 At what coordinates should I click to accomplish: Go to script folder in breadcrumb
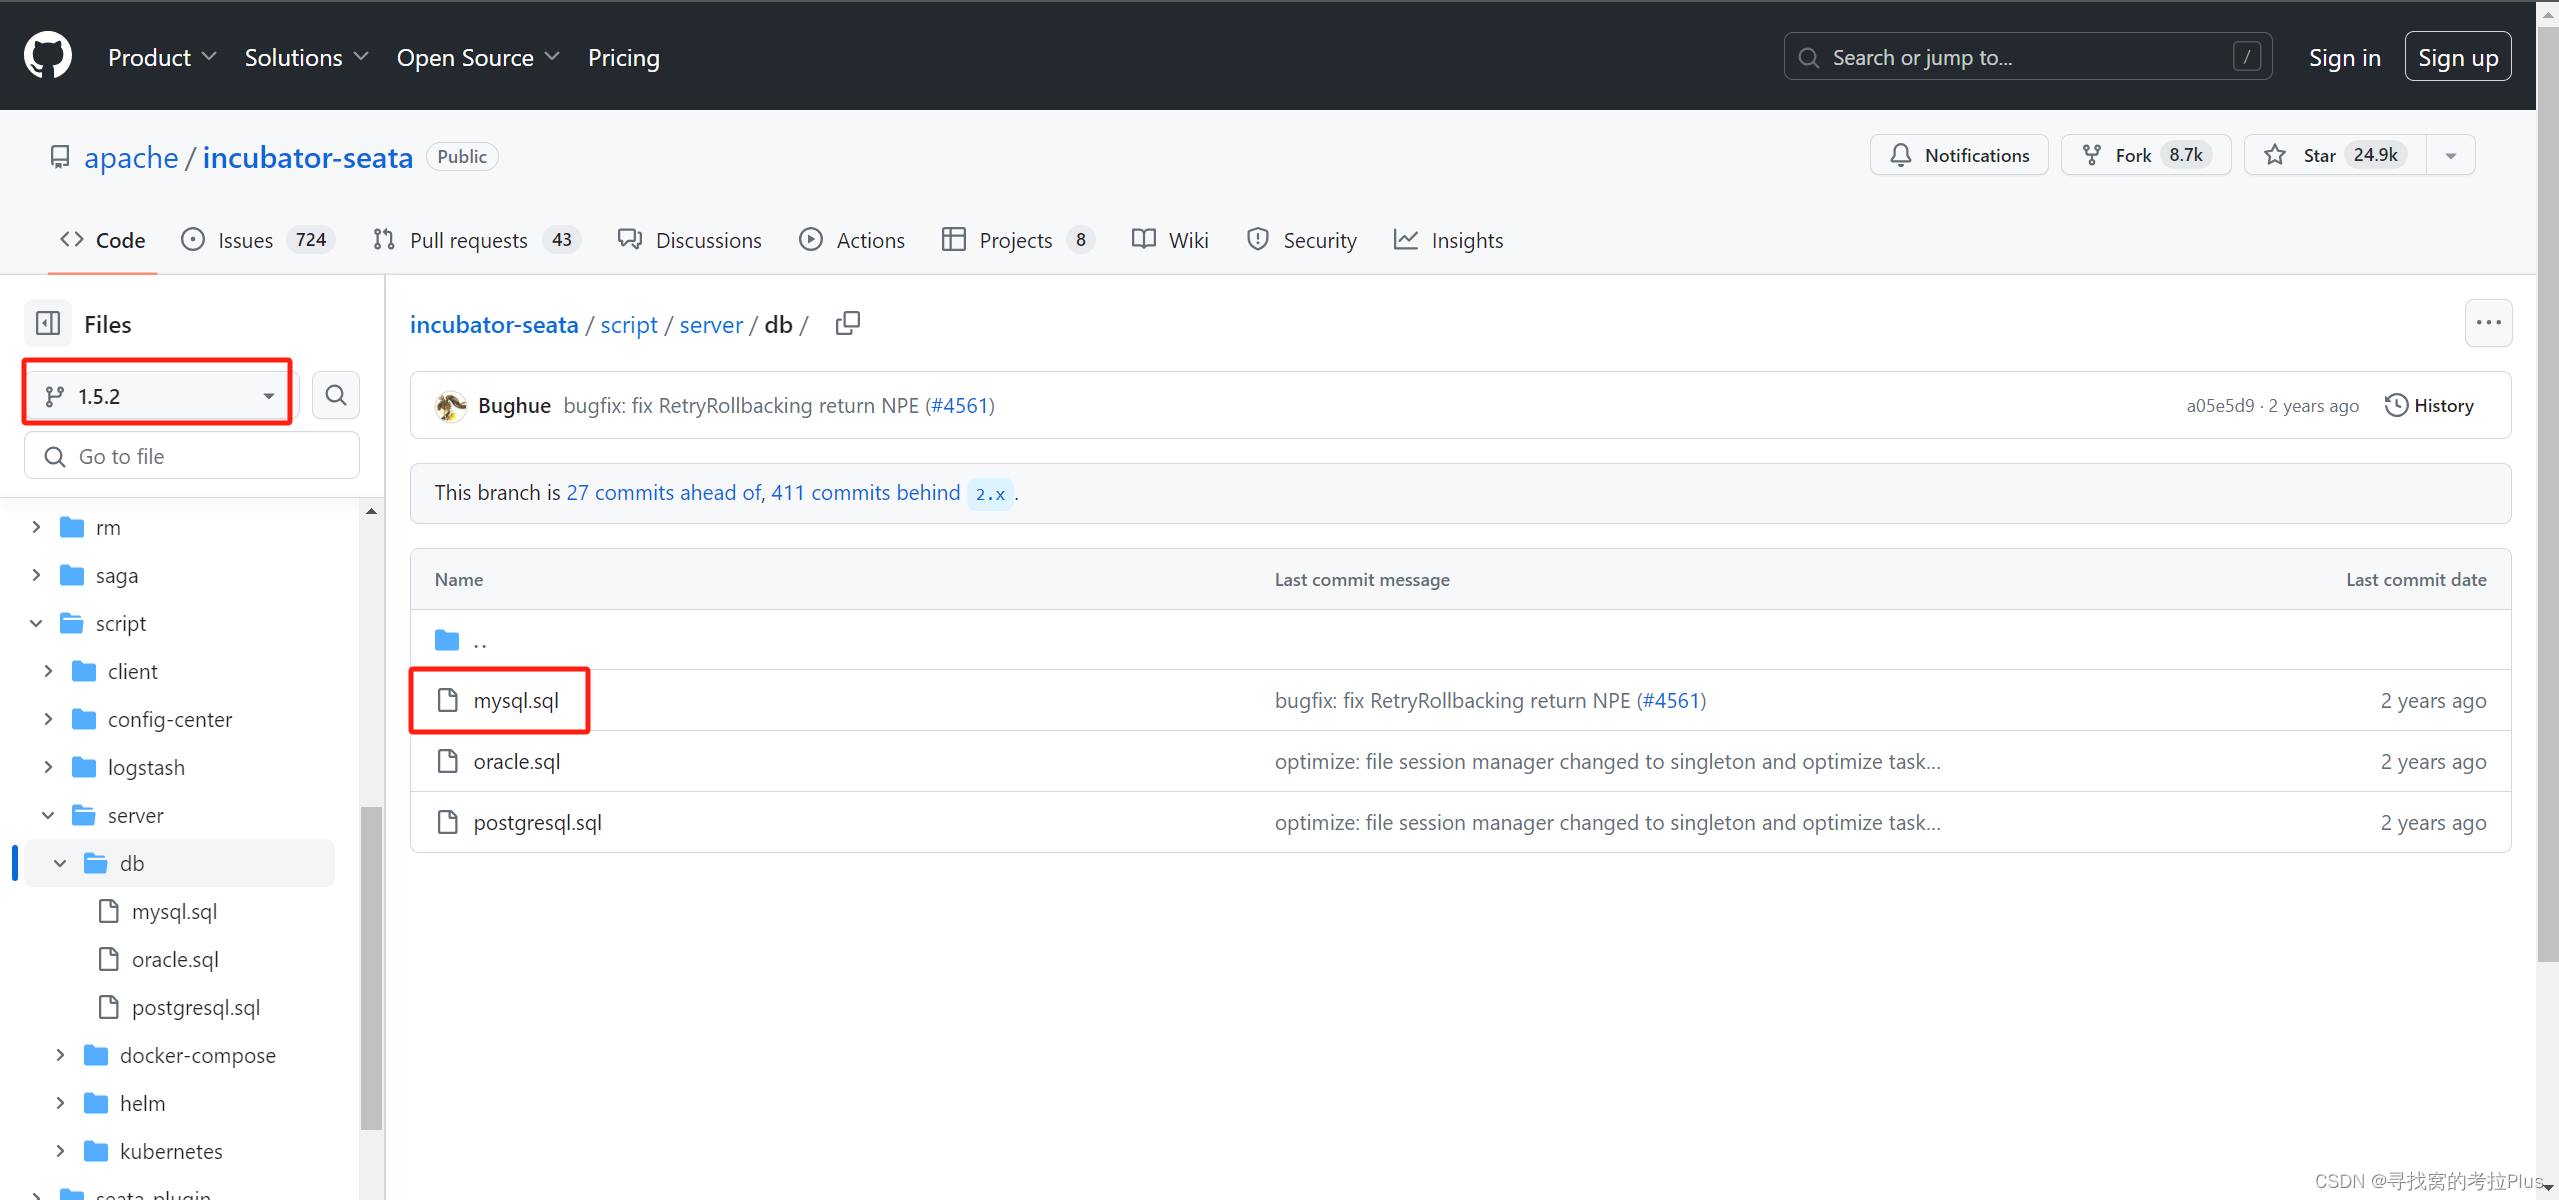pos(629,324)
